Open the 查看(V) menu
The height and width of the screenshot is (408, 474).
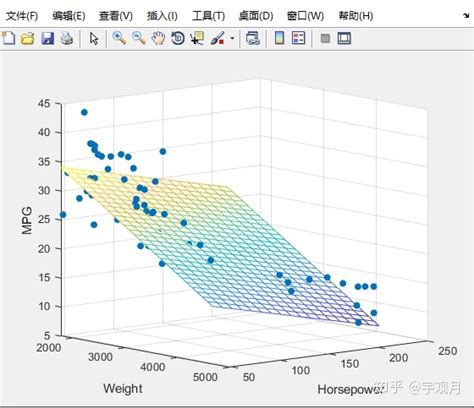(116, 16)
